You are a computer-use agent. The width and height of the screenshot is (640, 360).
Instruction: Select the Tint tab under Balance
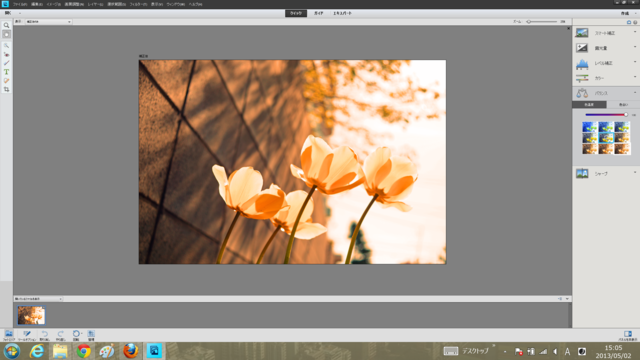623,104
